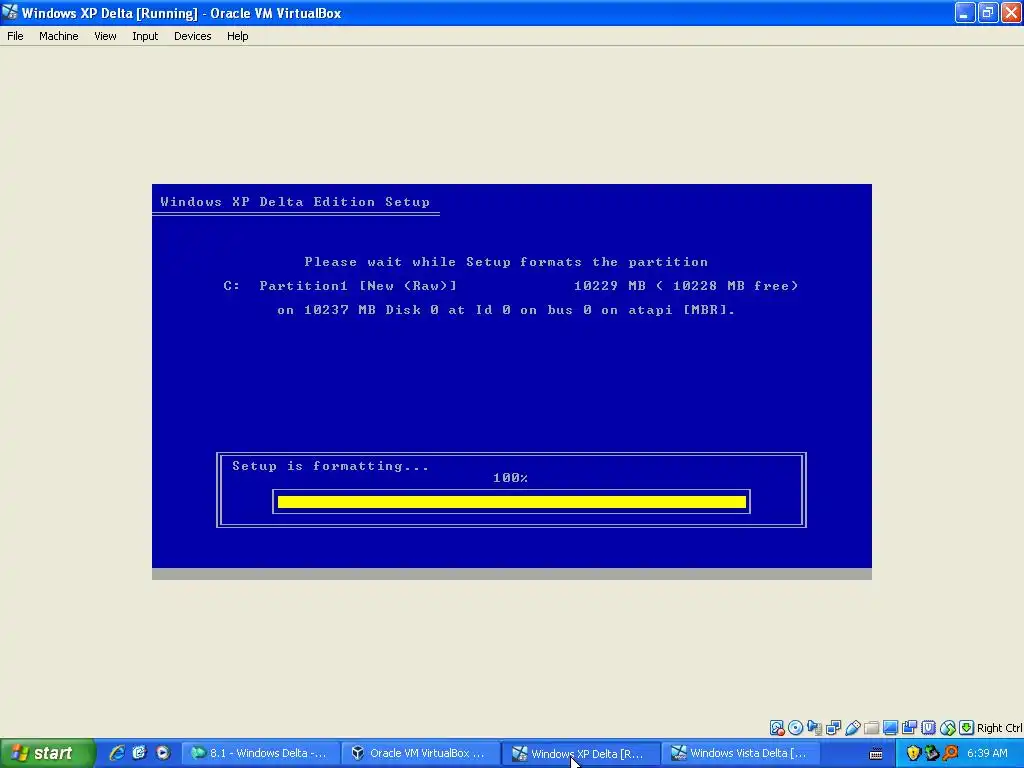
Task: Launch Outlook Express from Quick Launch
Action: click(139, 753)
